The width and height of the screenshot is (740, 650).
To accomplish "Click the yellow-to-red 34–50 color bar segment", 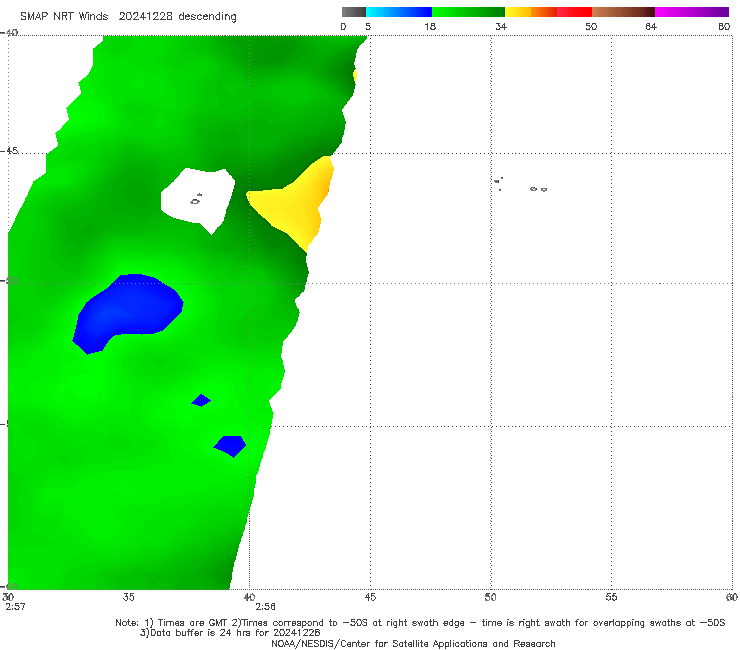I will point(548,12).
